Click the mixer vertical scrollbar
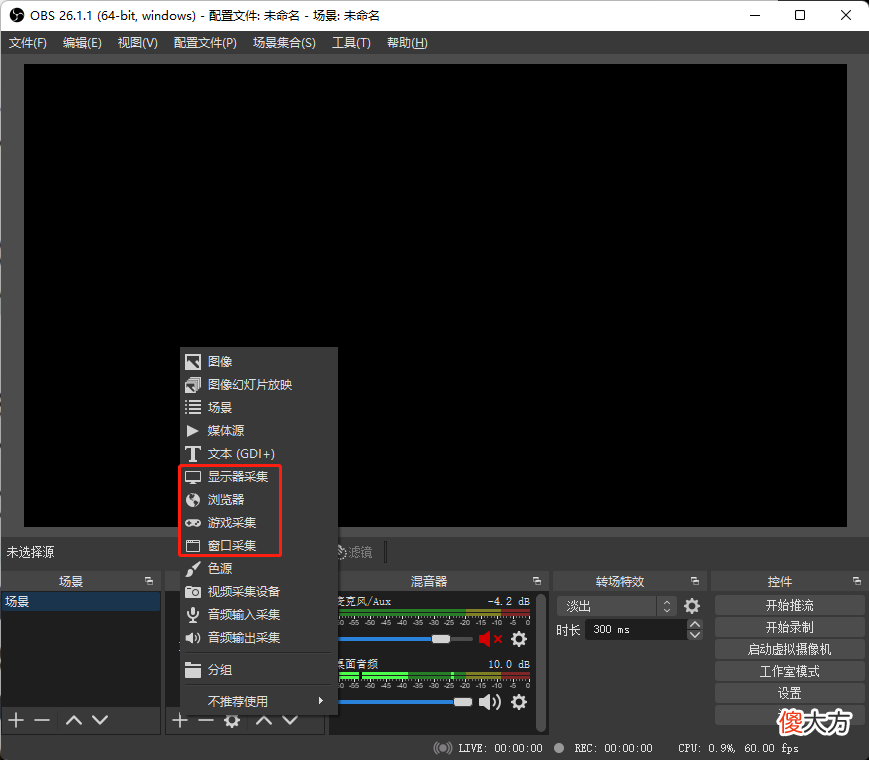This screenshot has height=760, width=869. coord(541,662)
